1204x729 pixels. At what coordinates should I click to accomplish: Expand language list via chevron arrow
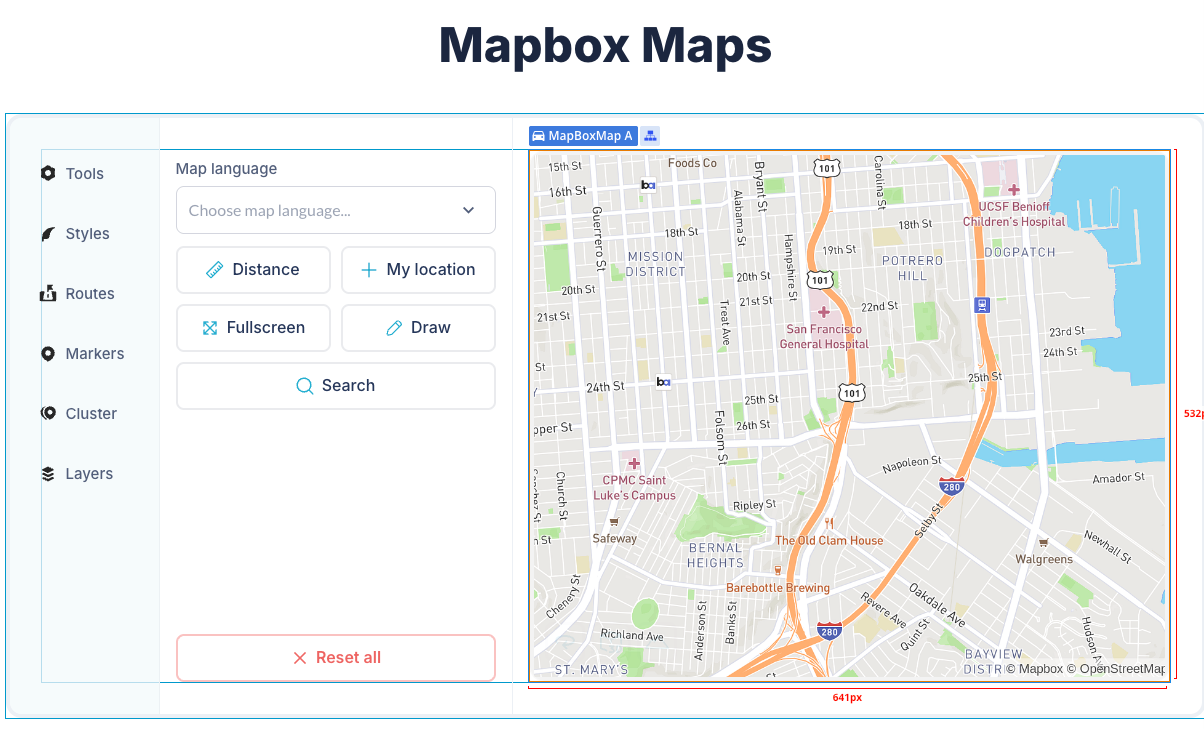(468, 210)
